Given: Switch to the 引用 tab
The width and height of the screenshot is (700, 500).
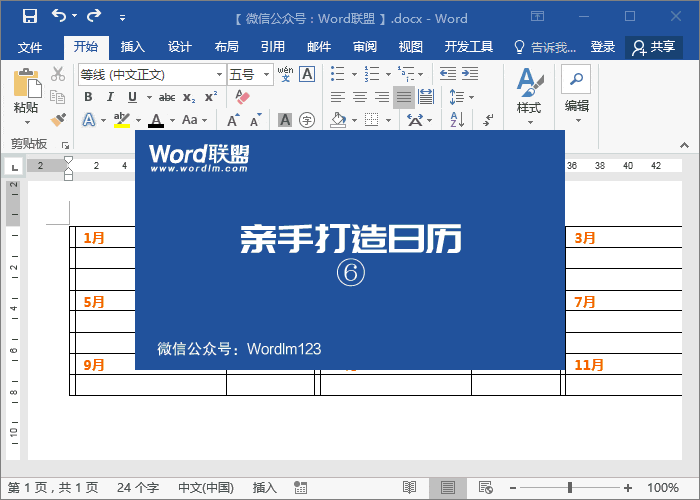Looking at the screenshot, I should coord(273,46).
